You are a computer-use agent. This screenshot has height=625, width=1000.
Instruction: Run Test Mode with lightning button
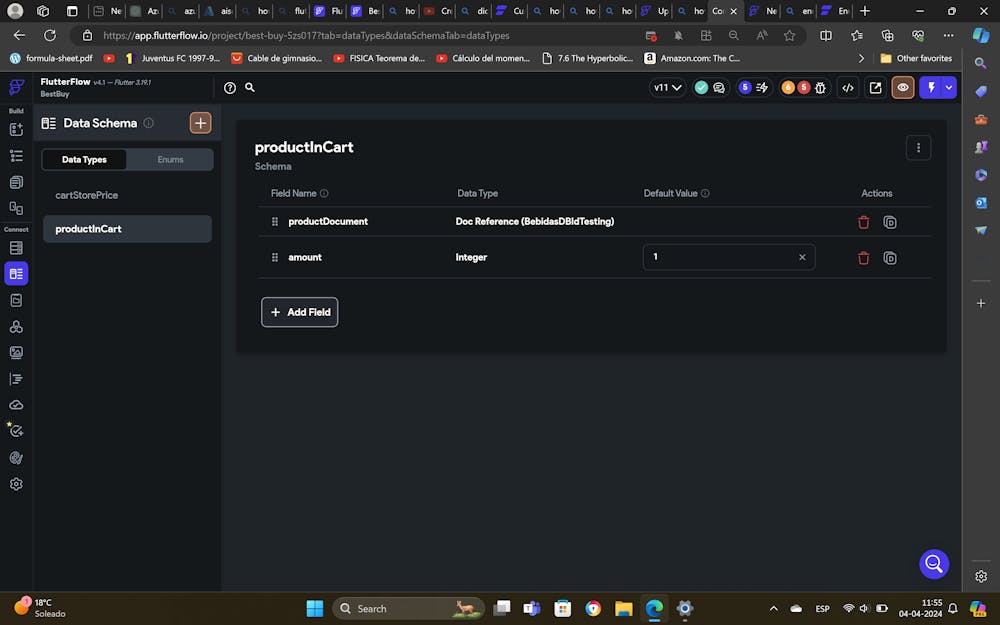(931, 88)
